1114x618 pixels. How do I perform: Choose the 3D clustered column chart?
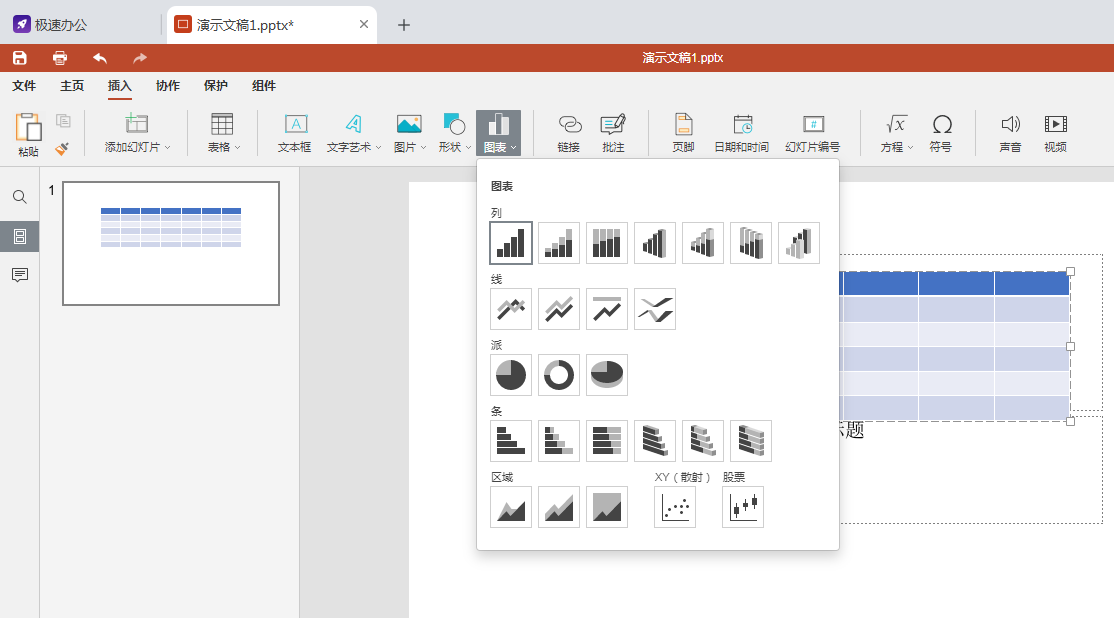click(655, 243)
